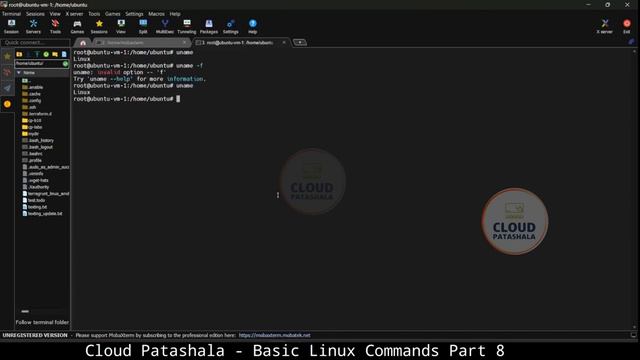Open the Sessions star toolbar icon
The width and height of the screenshot is (640, 360).
(99, 26)
